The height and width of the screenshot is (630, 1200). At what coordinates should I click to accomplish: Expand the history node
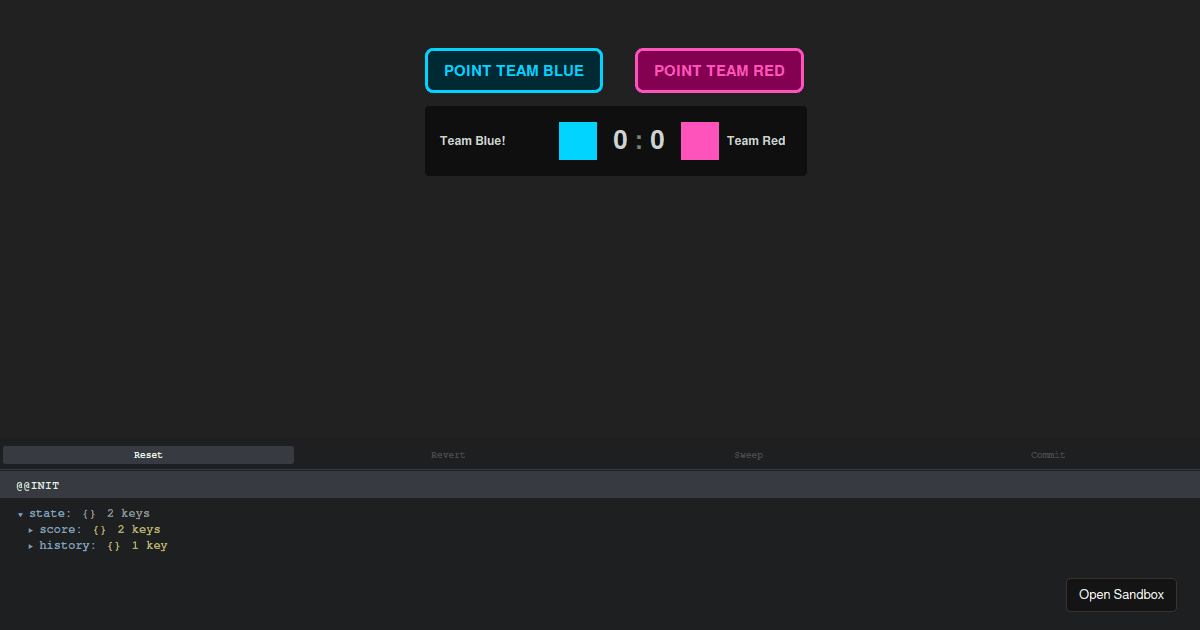coord(30,545)
